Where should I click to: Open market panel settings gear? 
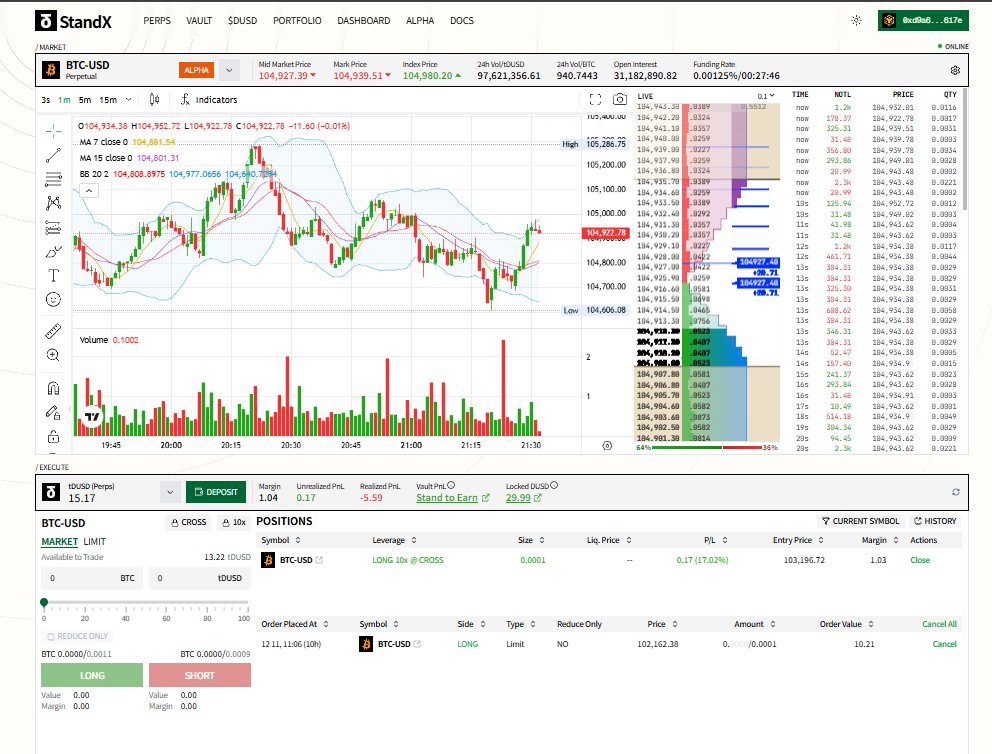click(x=955, y=70)
